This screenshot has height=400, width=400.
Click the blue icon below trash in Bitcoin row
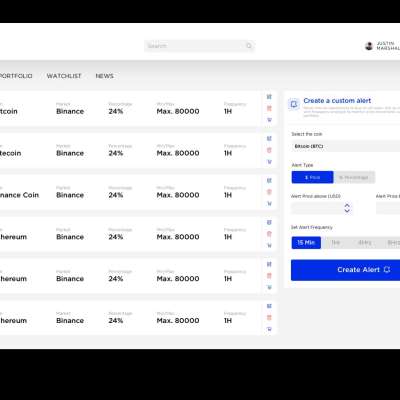coord(269,120)
